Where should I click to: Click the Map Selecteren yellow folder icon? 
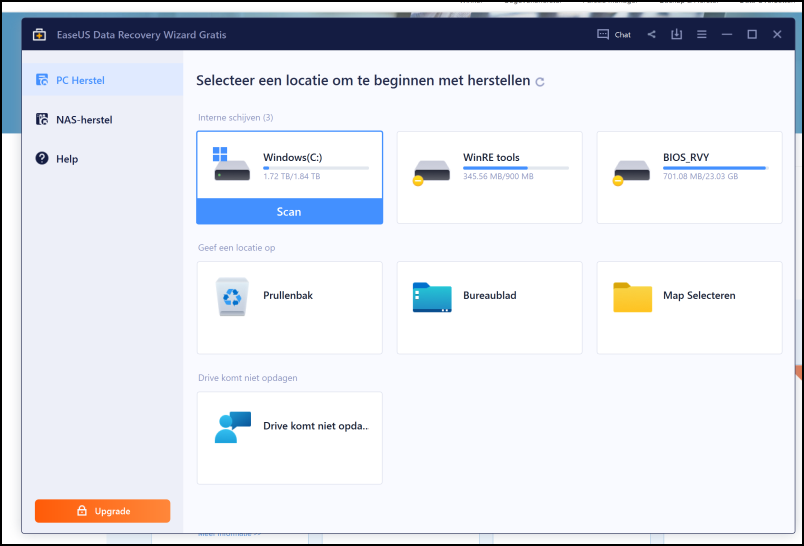click(632, 297)
